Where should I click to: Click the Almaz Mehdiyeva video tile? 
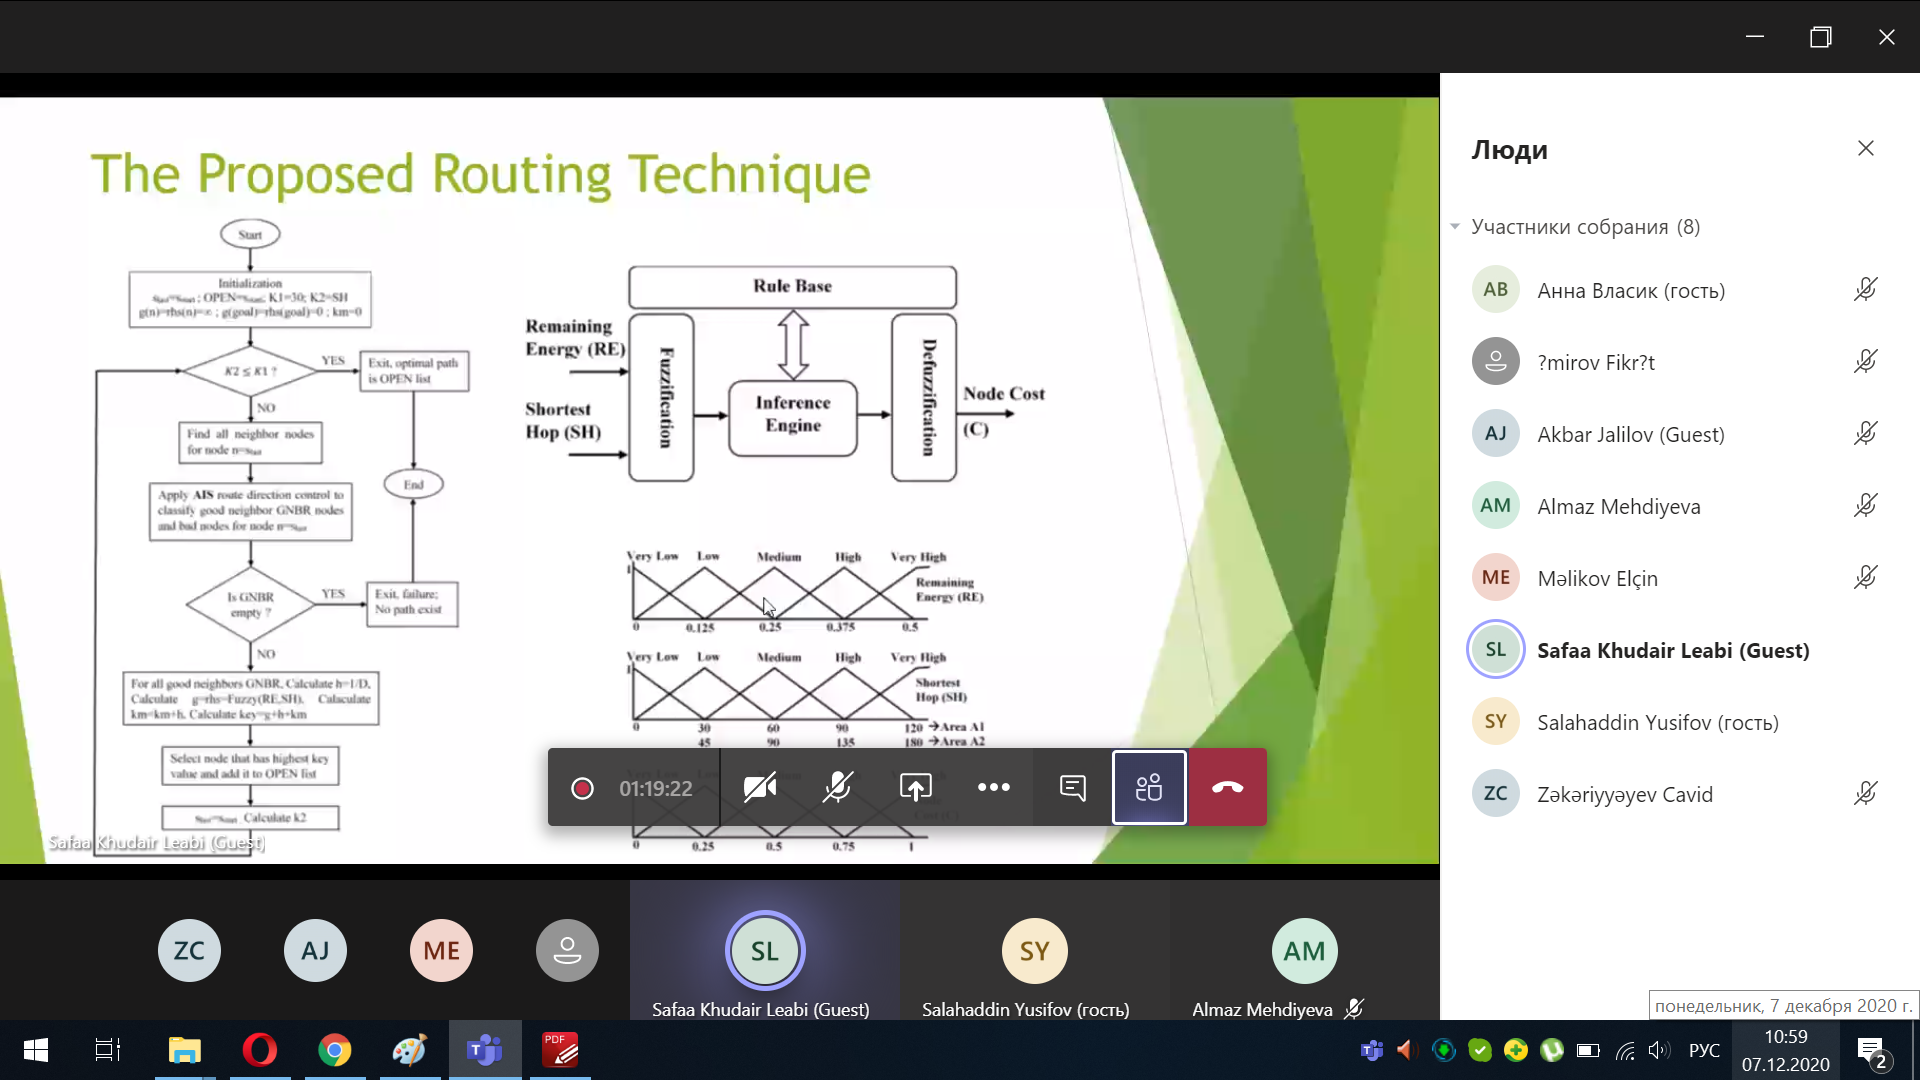pyautogui.click(x=1305, y=951)
